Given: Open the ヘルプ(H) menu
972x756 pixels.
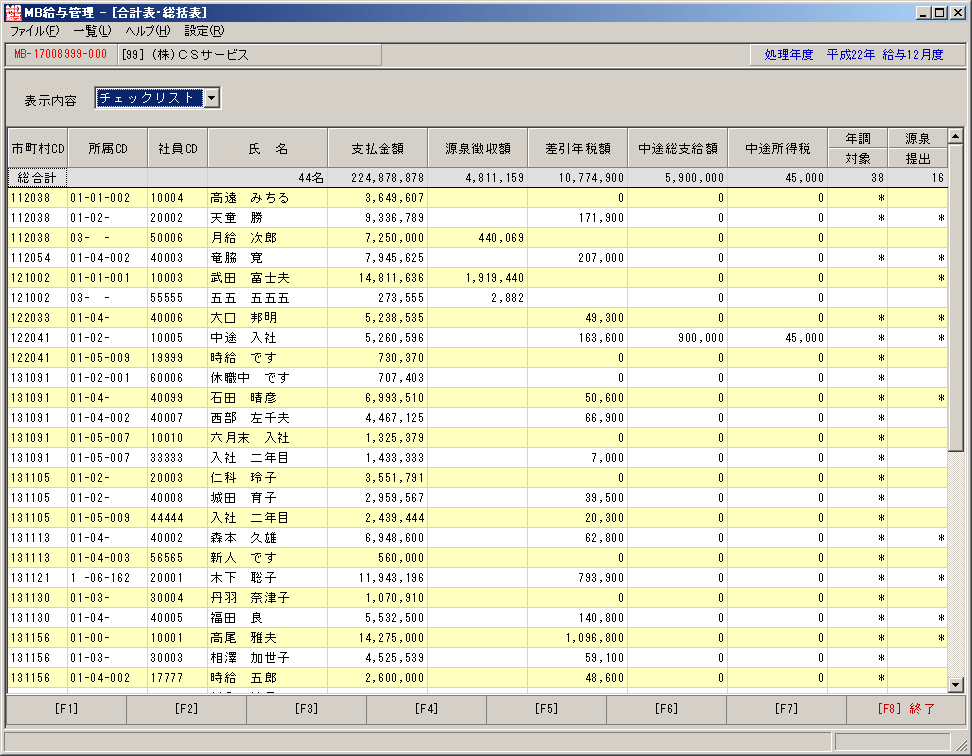Looking at the screenshot, I should tap(148, 31).
